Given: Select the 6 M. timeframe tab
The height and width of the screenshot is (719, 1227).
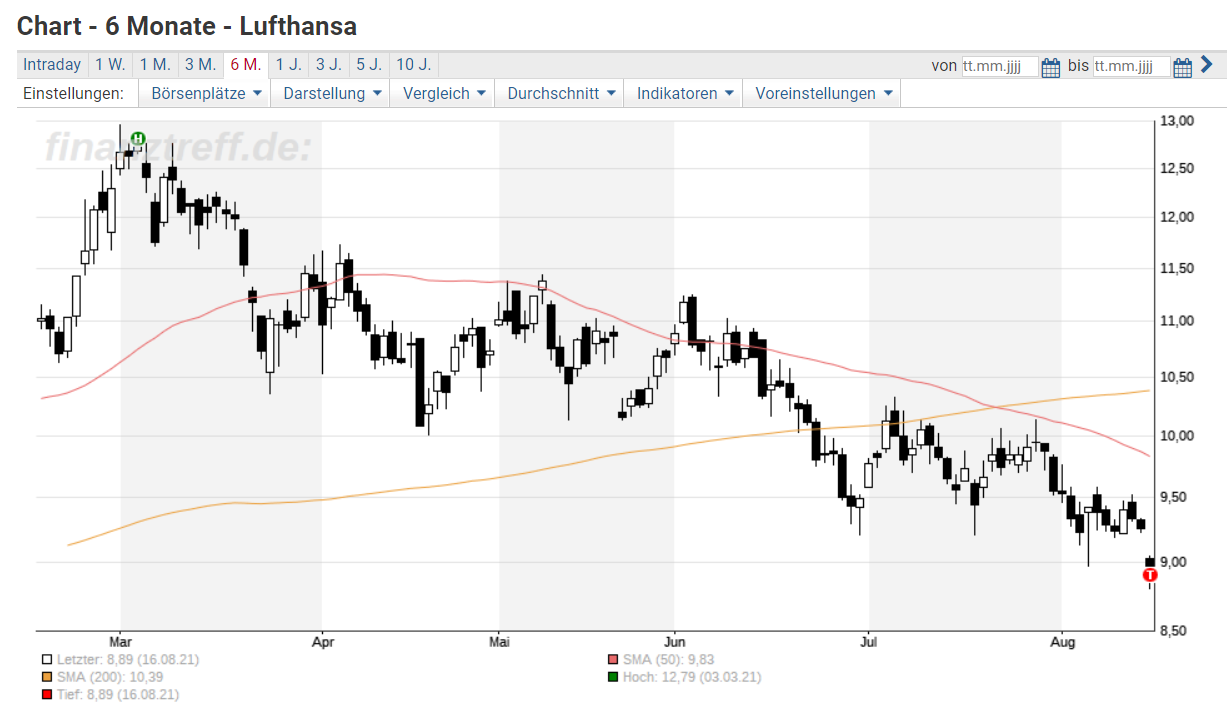Looking at the screenshot, I should coord(245,65).
